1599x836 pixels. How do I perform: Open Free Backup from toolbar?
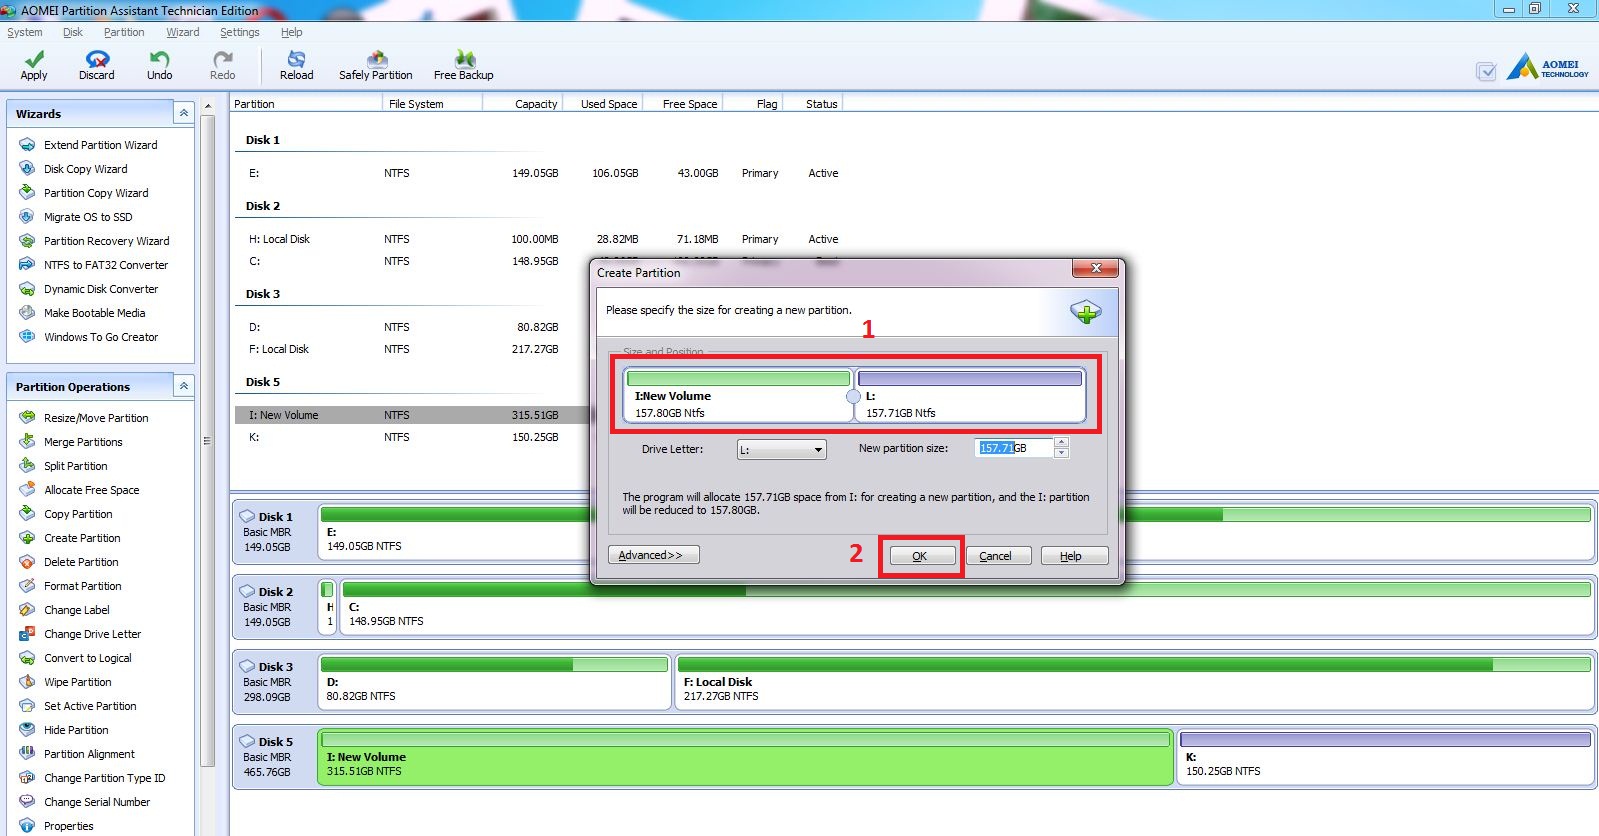[464, 65]
